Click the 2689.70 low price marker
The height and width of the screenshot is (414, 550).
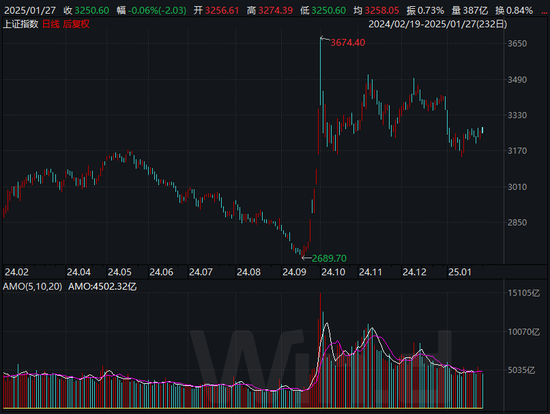click(x=329, y=259)
